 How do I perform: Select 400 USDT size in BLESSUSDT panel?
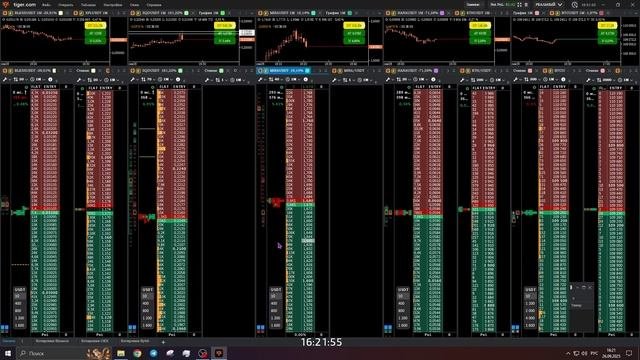pos(19,303)
